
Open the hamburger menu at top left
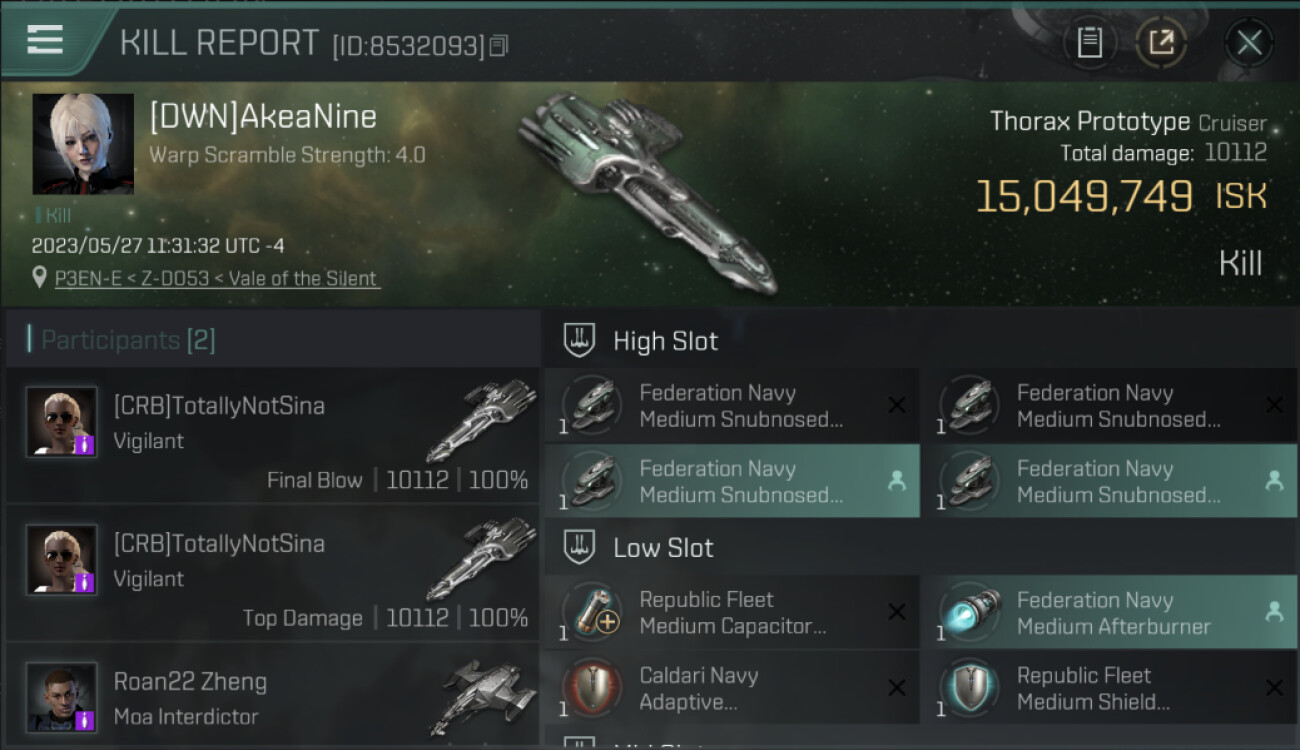[45, 40]
